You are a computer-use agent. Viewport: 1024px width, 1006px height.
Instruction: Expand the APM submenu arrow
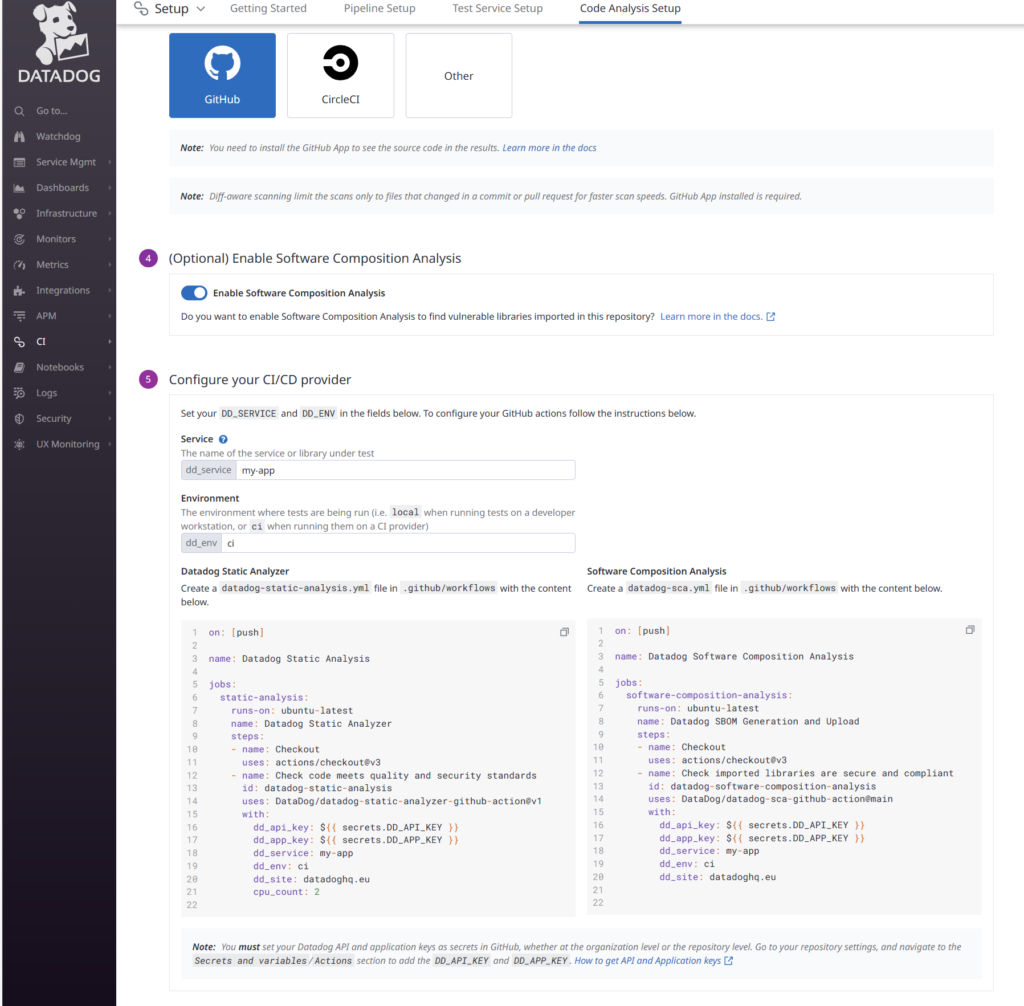tap(110, 316)
